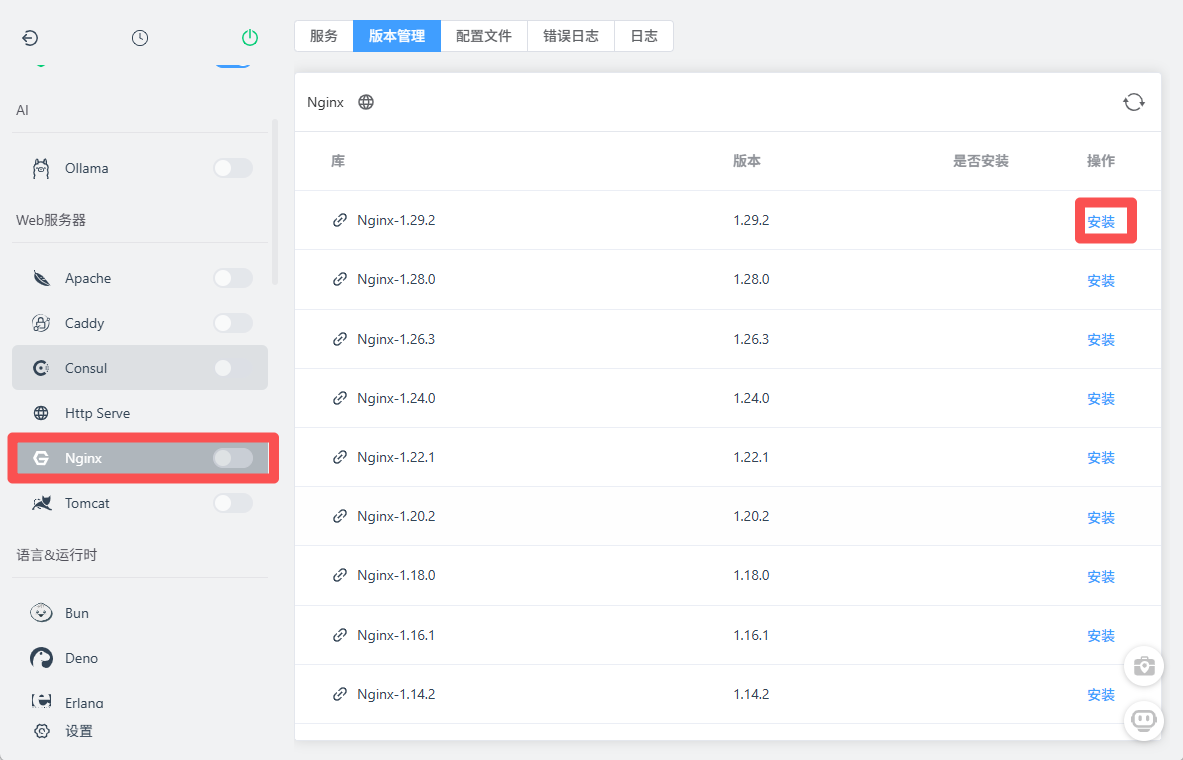The width and height of the screenshot is (1183, 760).
Task: Click link icon beside Nginx-1.20.2
Action: (340, 516)
